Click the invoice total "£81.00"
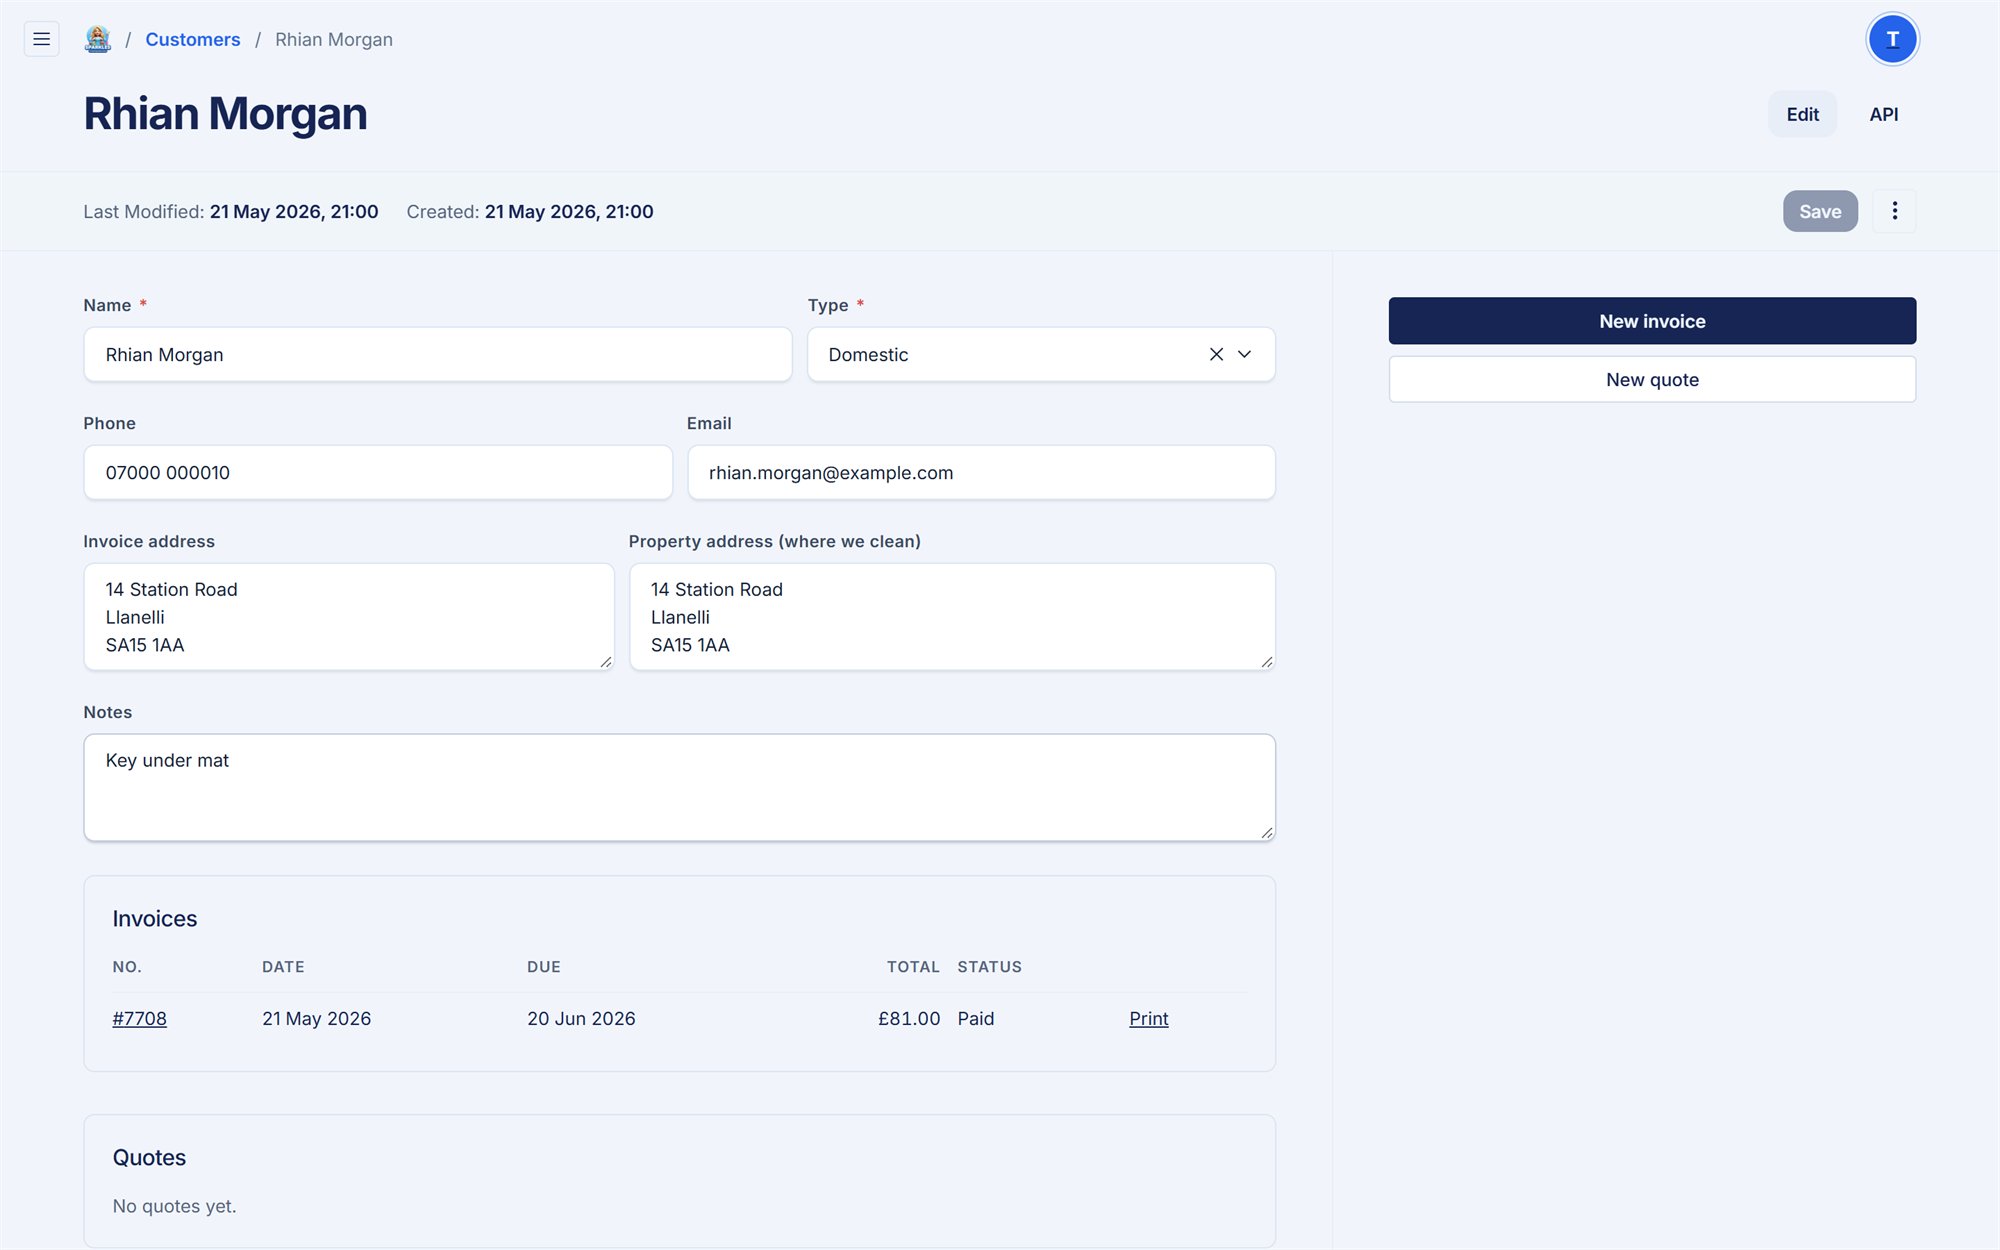 point(909,1018)
